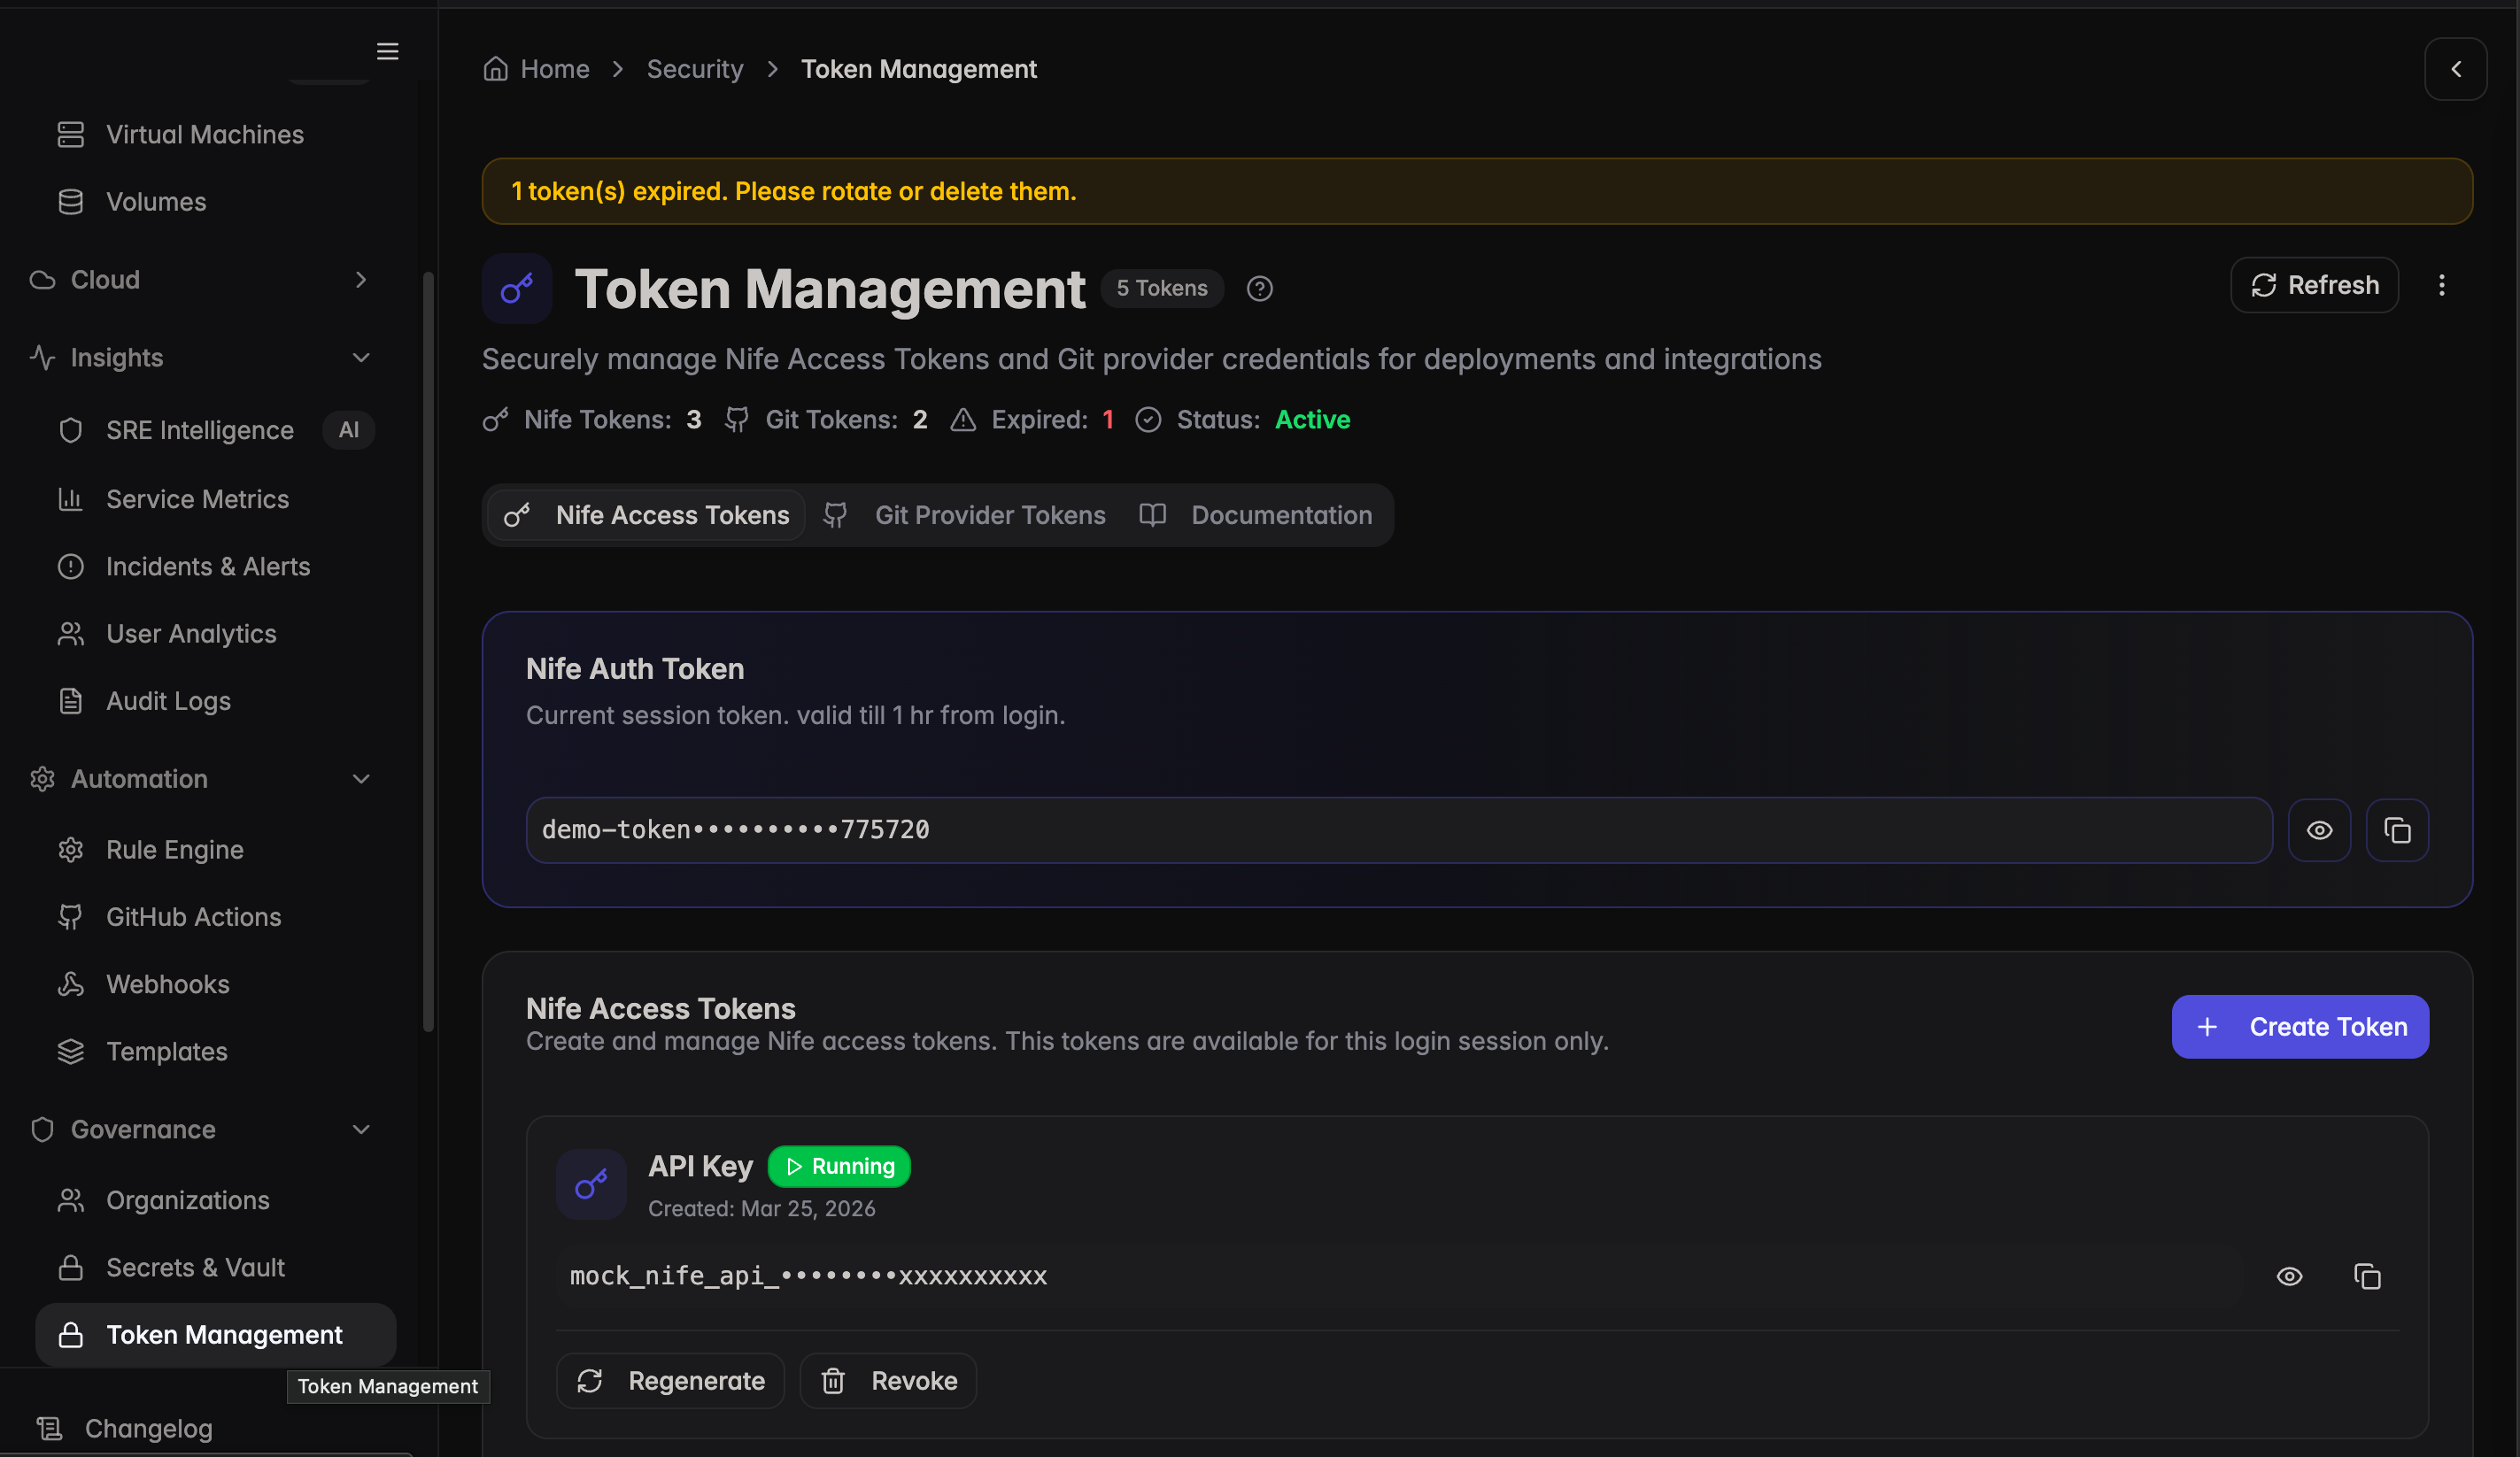Click the demo-token auth token field
This screenshot has height=1457, width=2520.
(x=1399, y=830)
